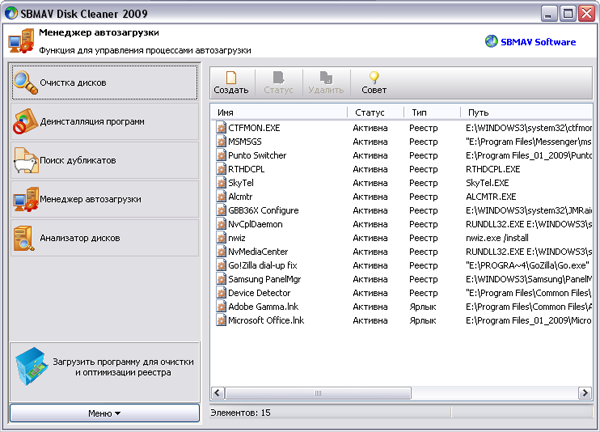Click path of Go!Zilla Go.exe

(527, 265)
